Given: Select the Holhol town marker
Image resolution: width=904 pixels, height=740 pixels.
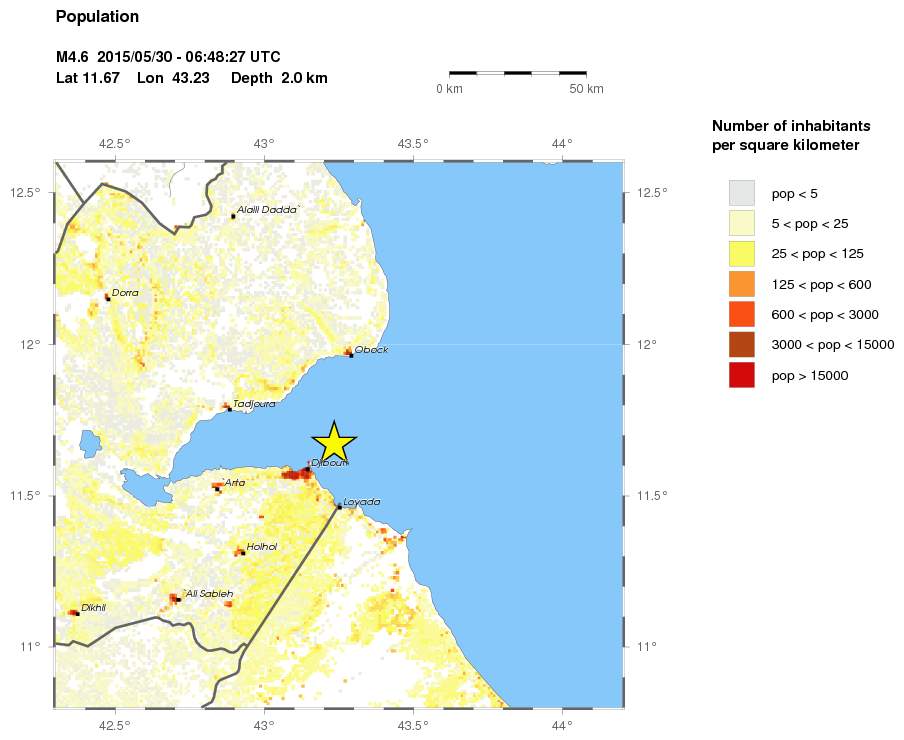Looking at the screenshot, I should click(242, 552).
